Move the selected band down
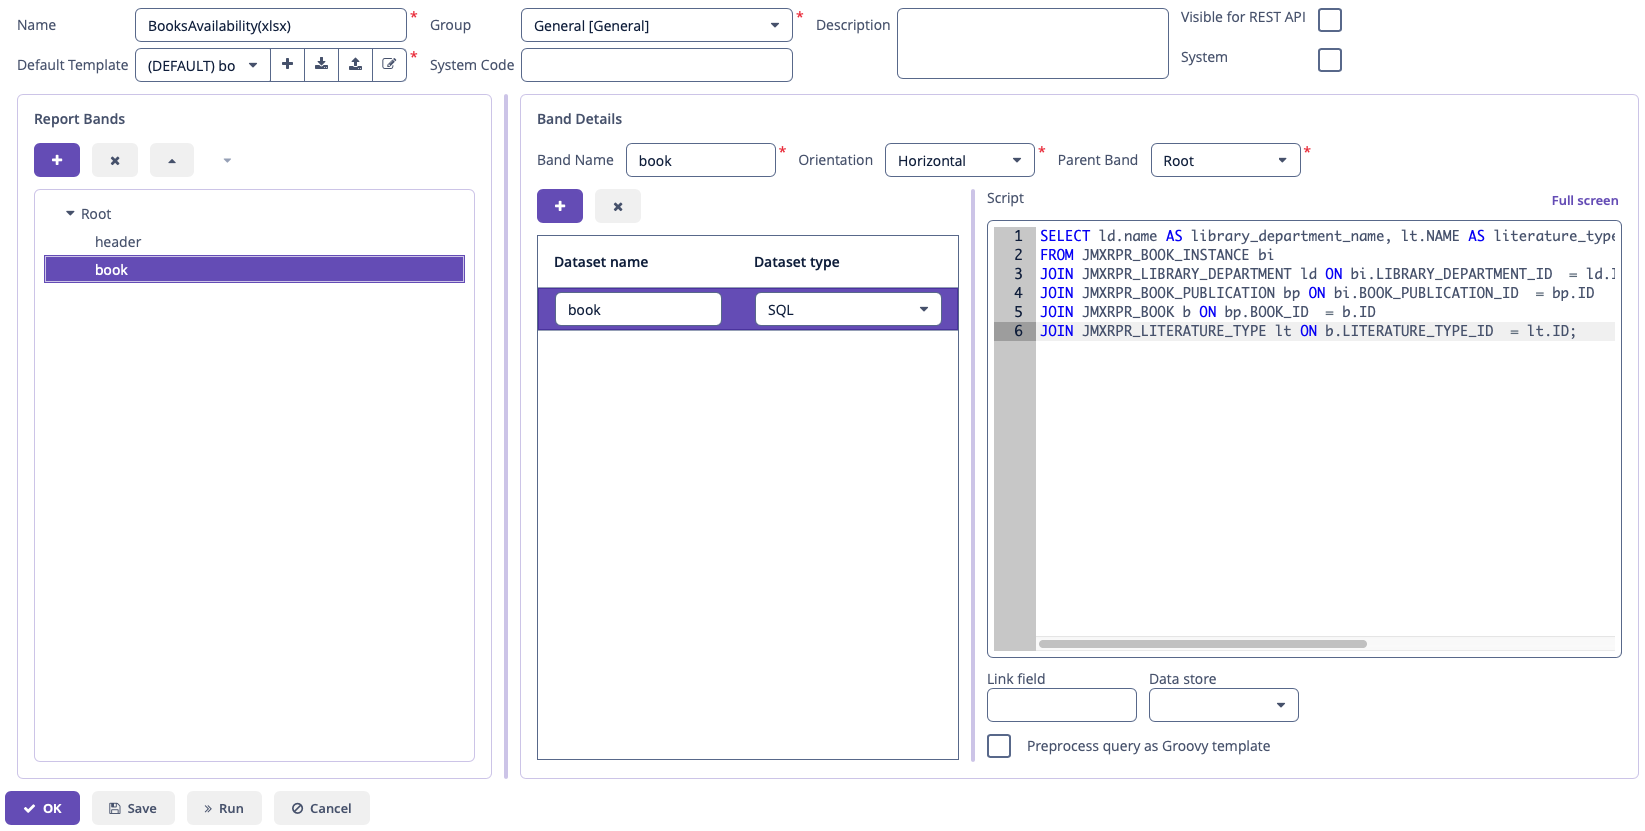 [227, 160]
